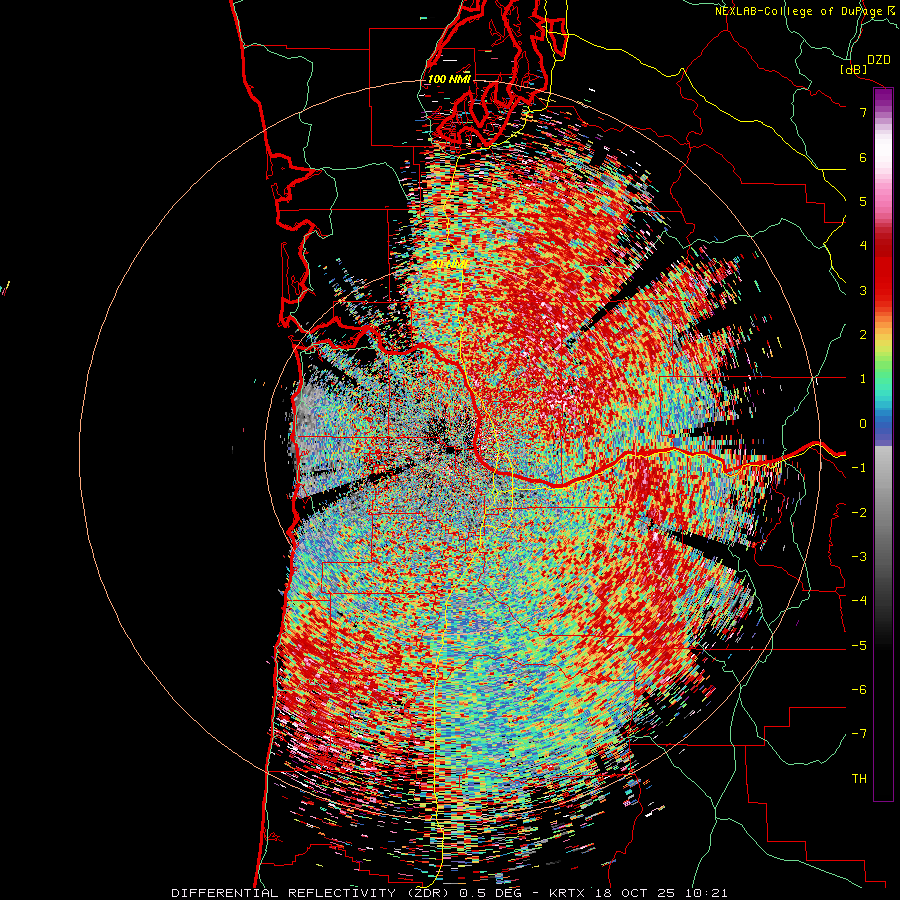The width and height of the screenshot is (900, 900).
Task: Select the positive 4 dB scale label
Action: click(x=863, y=246)
